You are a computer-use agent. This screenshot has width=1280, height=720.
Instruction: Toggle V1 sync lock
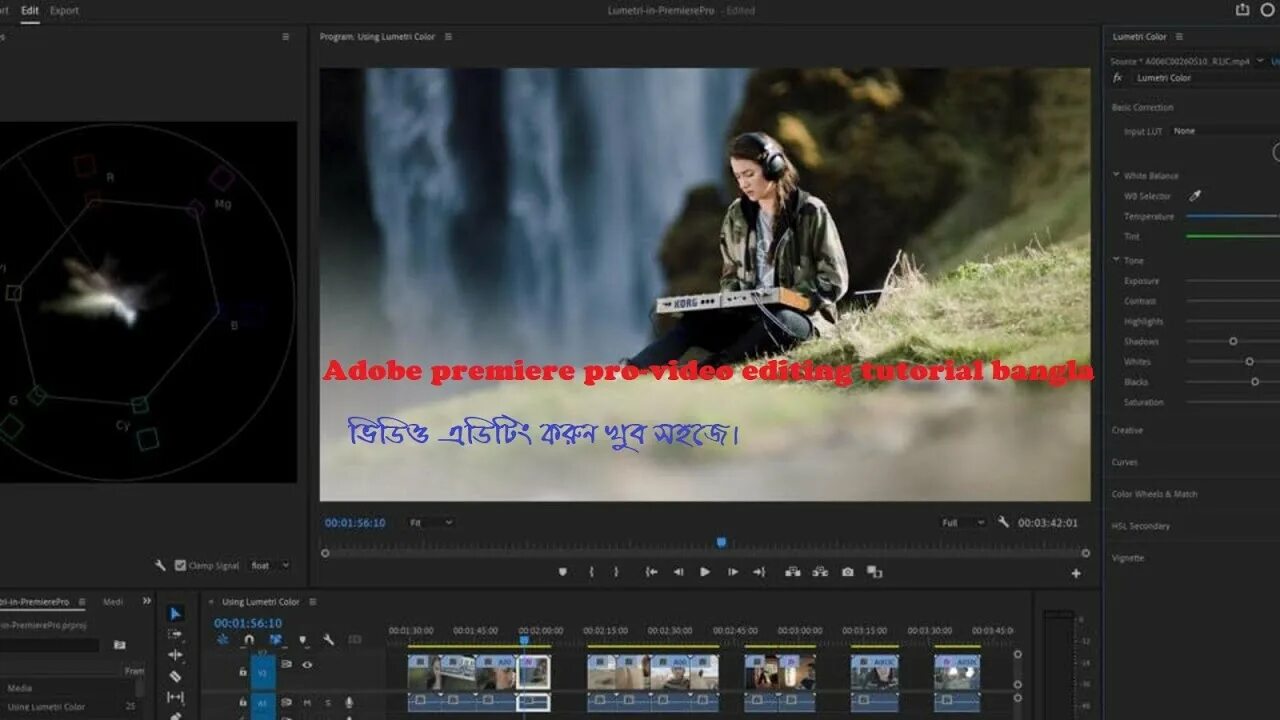click(287, 664)
